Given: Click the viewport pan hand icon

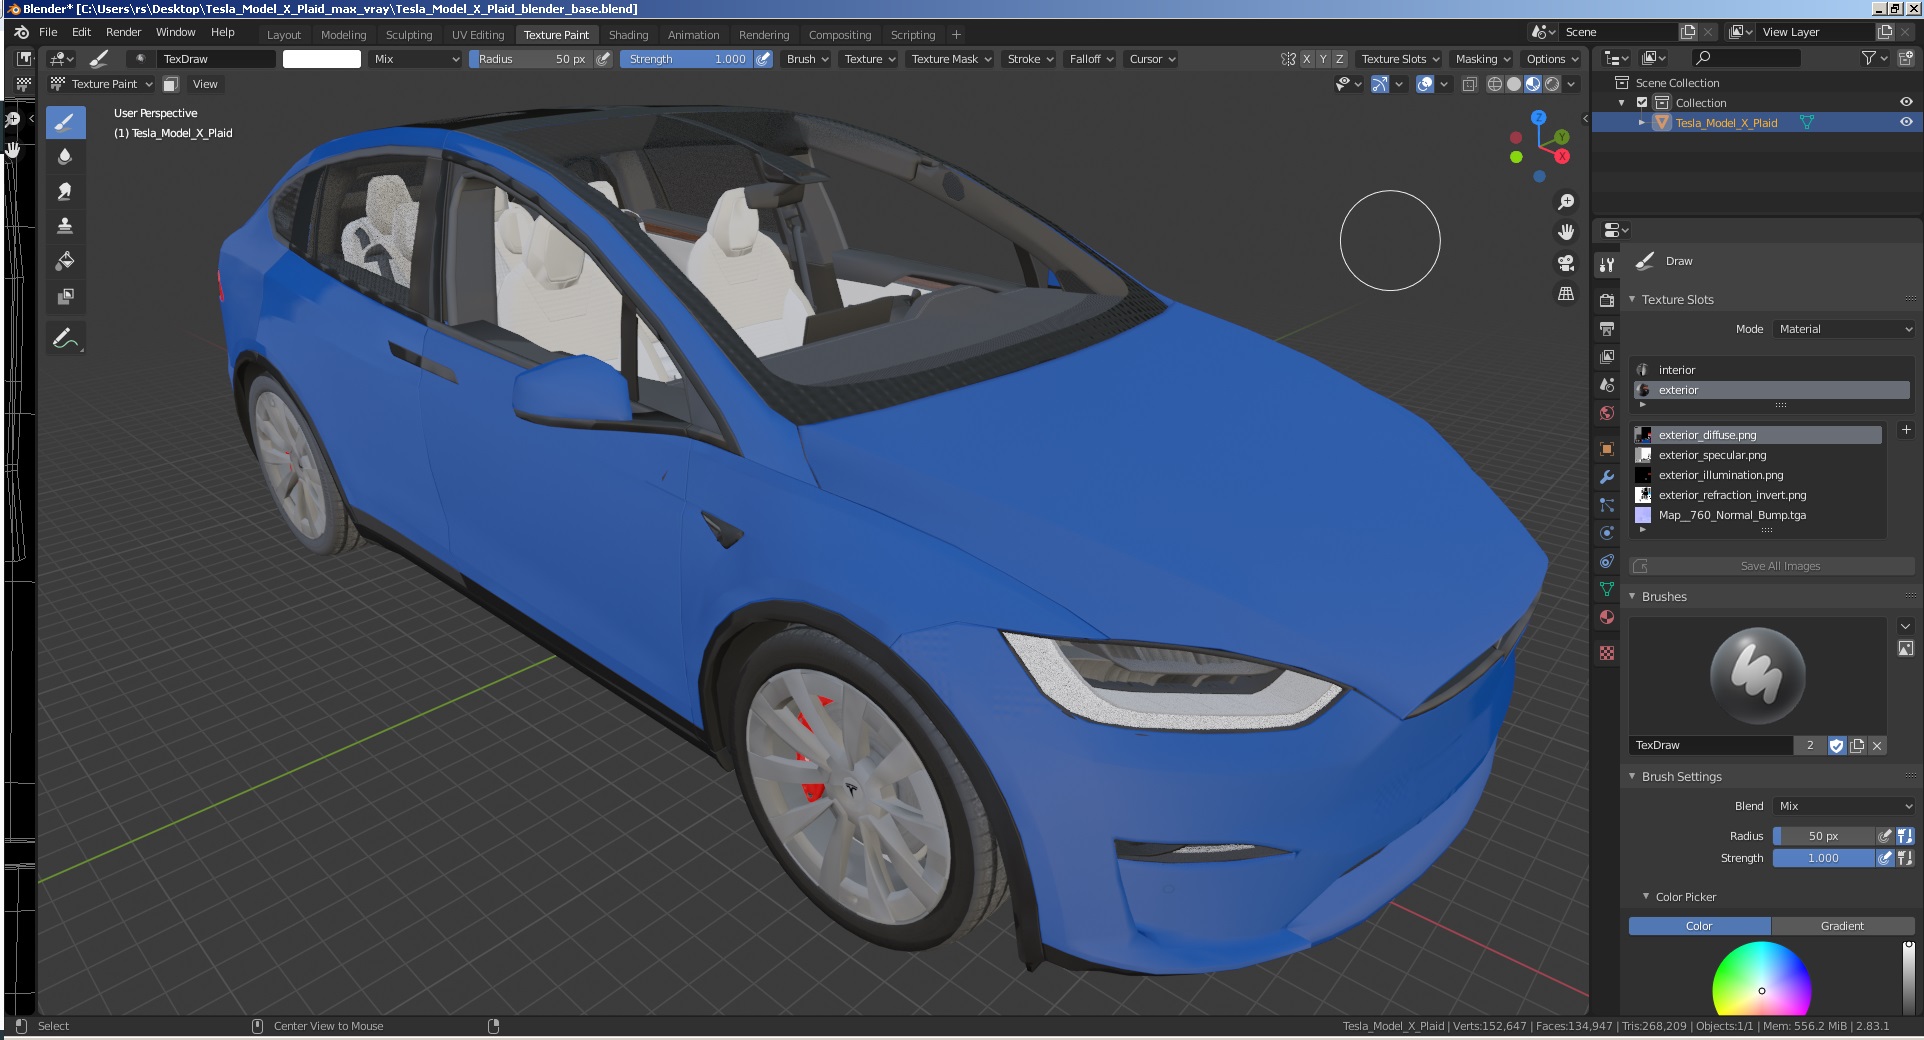Looking at the screenshot, I should (1566, 232).
